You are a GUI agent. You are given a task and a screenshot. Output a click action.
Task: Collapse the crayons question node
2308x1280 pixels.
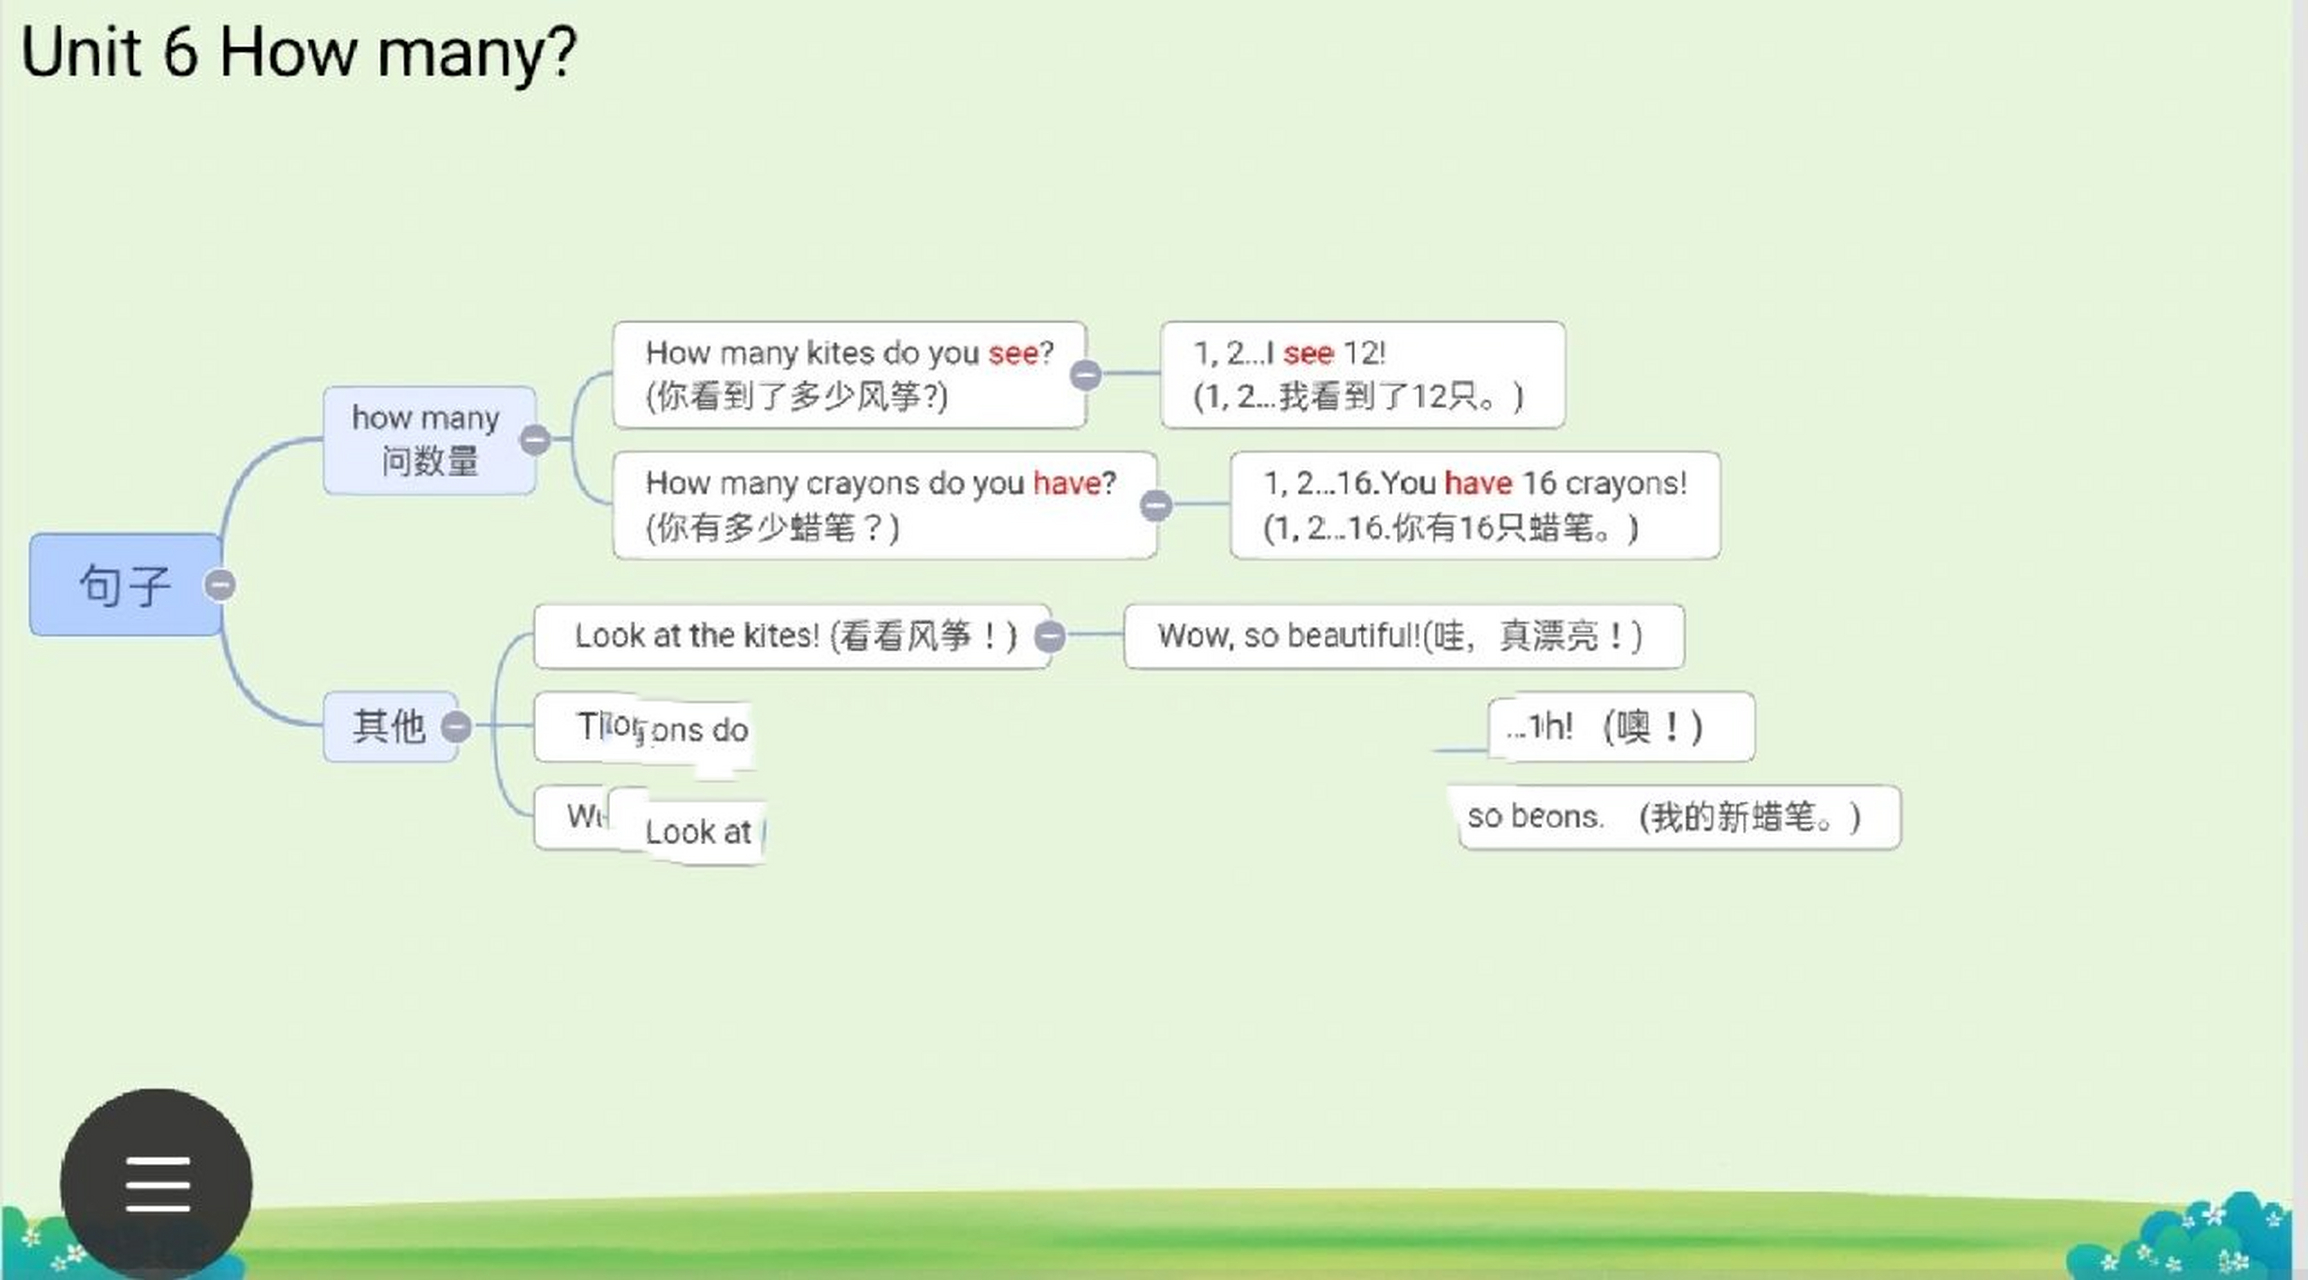[1155, 505]
